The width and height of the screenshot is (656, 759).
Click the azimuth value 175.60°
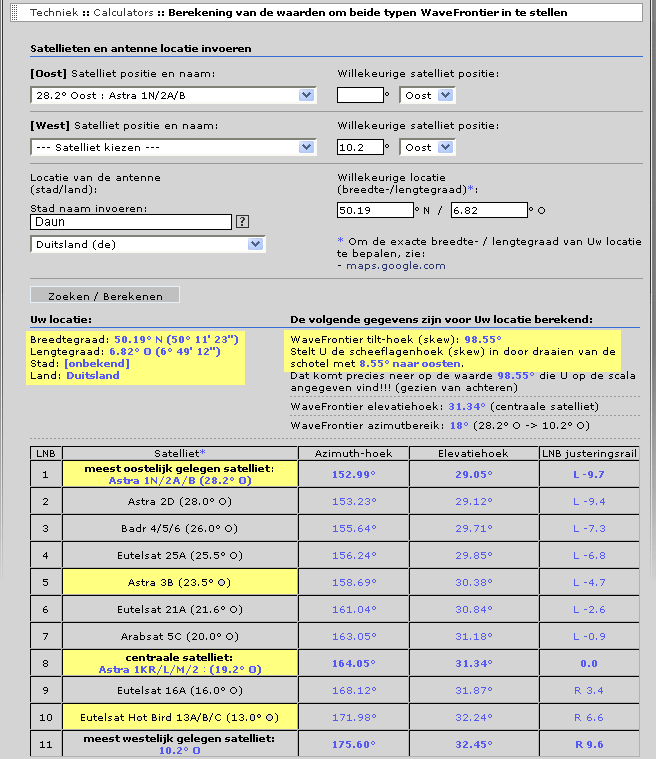pos(353,744)
